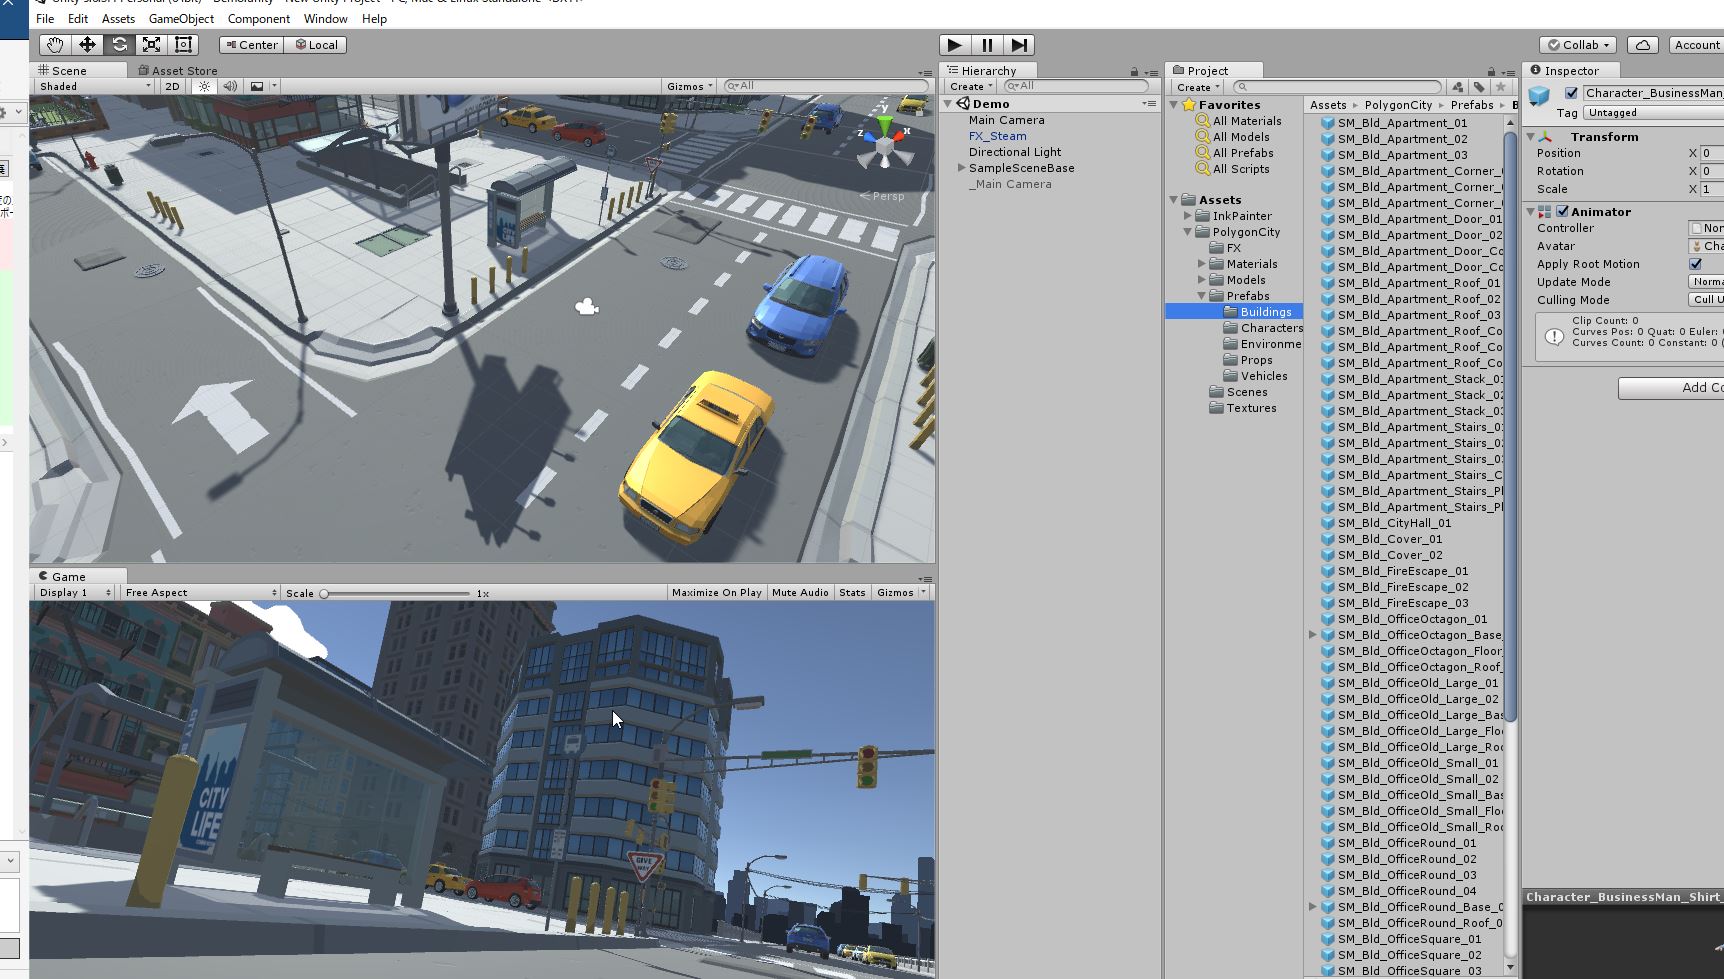
Task: Click the Hierarchy panel lock icon
Action: point(1134,72)
